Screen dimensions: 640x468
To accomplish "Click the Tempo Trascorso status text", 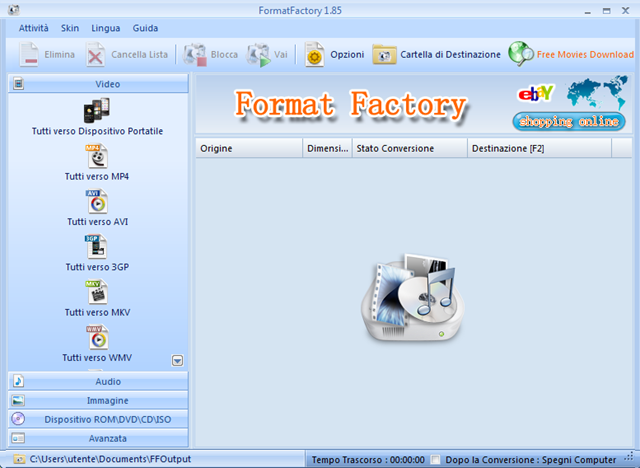I will click(368, 460).
